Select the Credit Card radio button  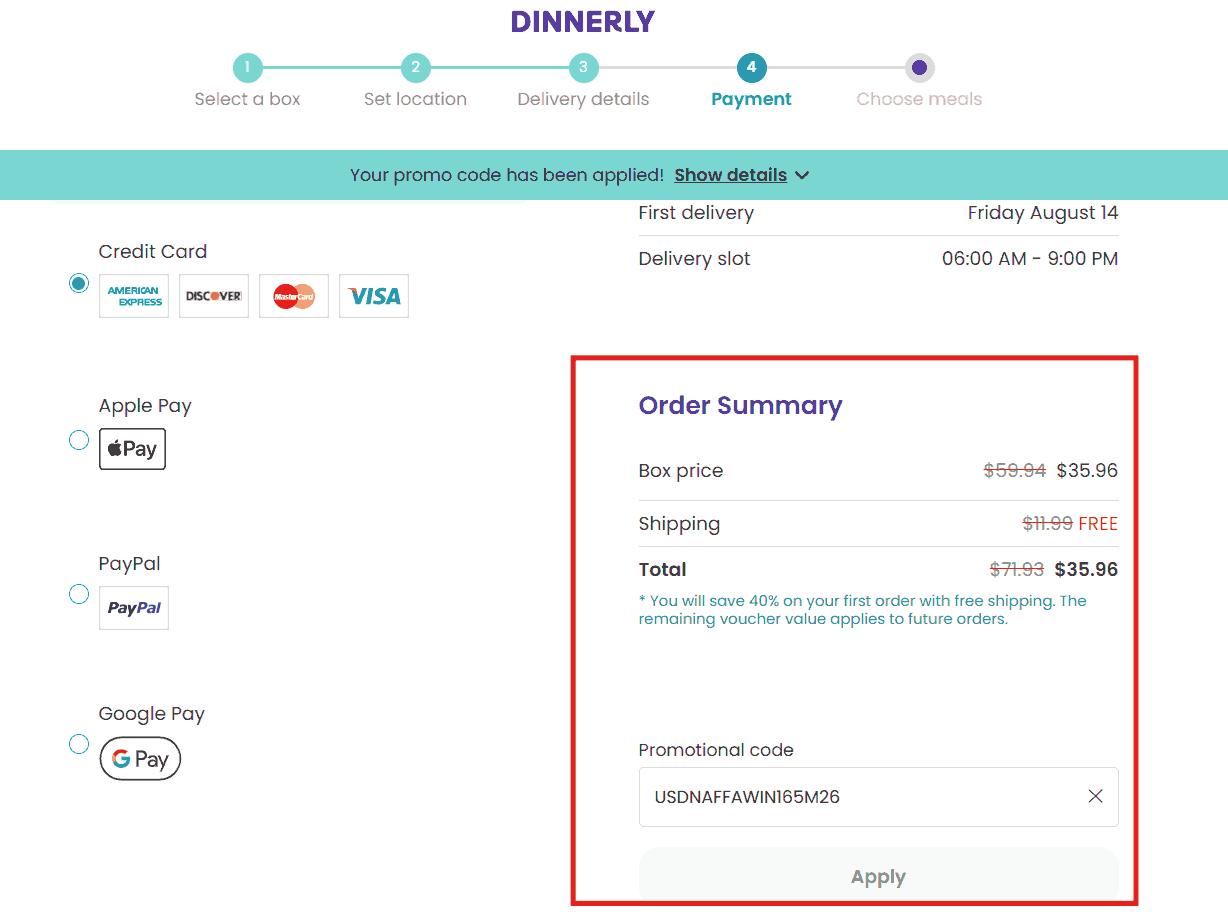point(79,284)
